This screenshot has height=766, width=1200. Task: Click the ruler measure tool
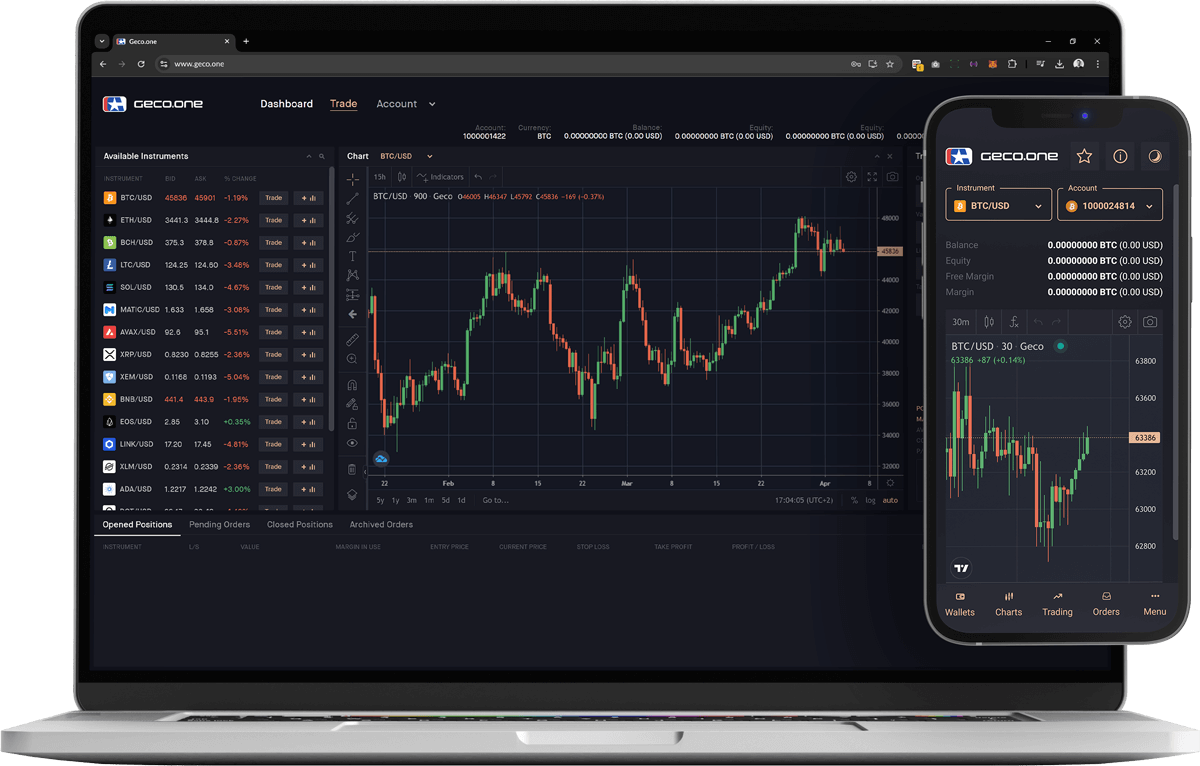click(352, 339)
